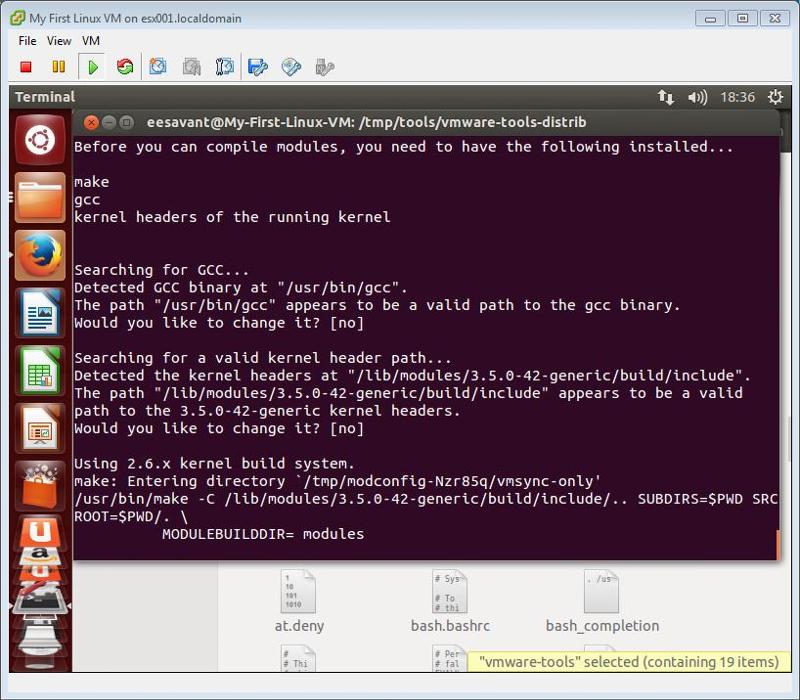
Task: Take a snapshot of the VM
Action: point(158,67)
